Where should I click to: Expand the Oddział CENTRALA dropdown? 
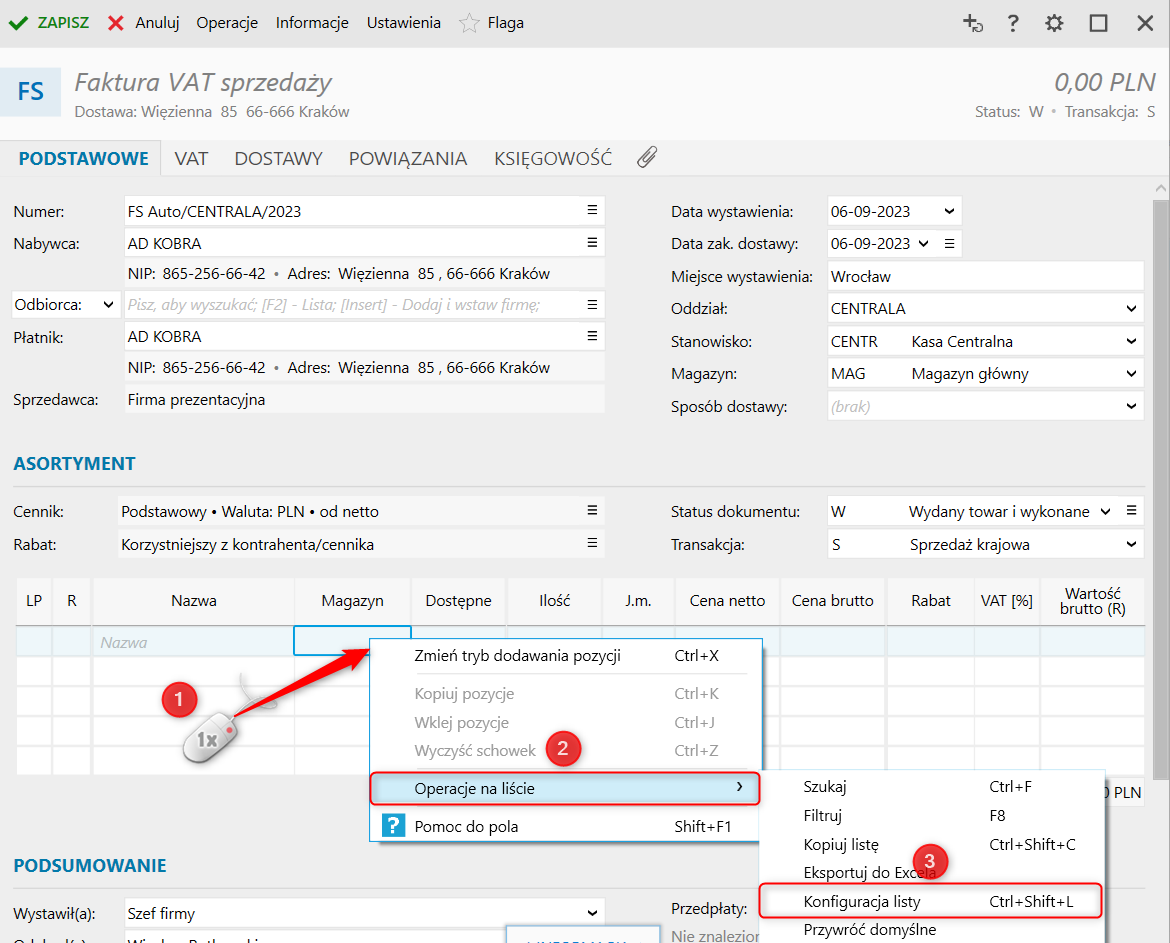click(x=1131, y=309)
